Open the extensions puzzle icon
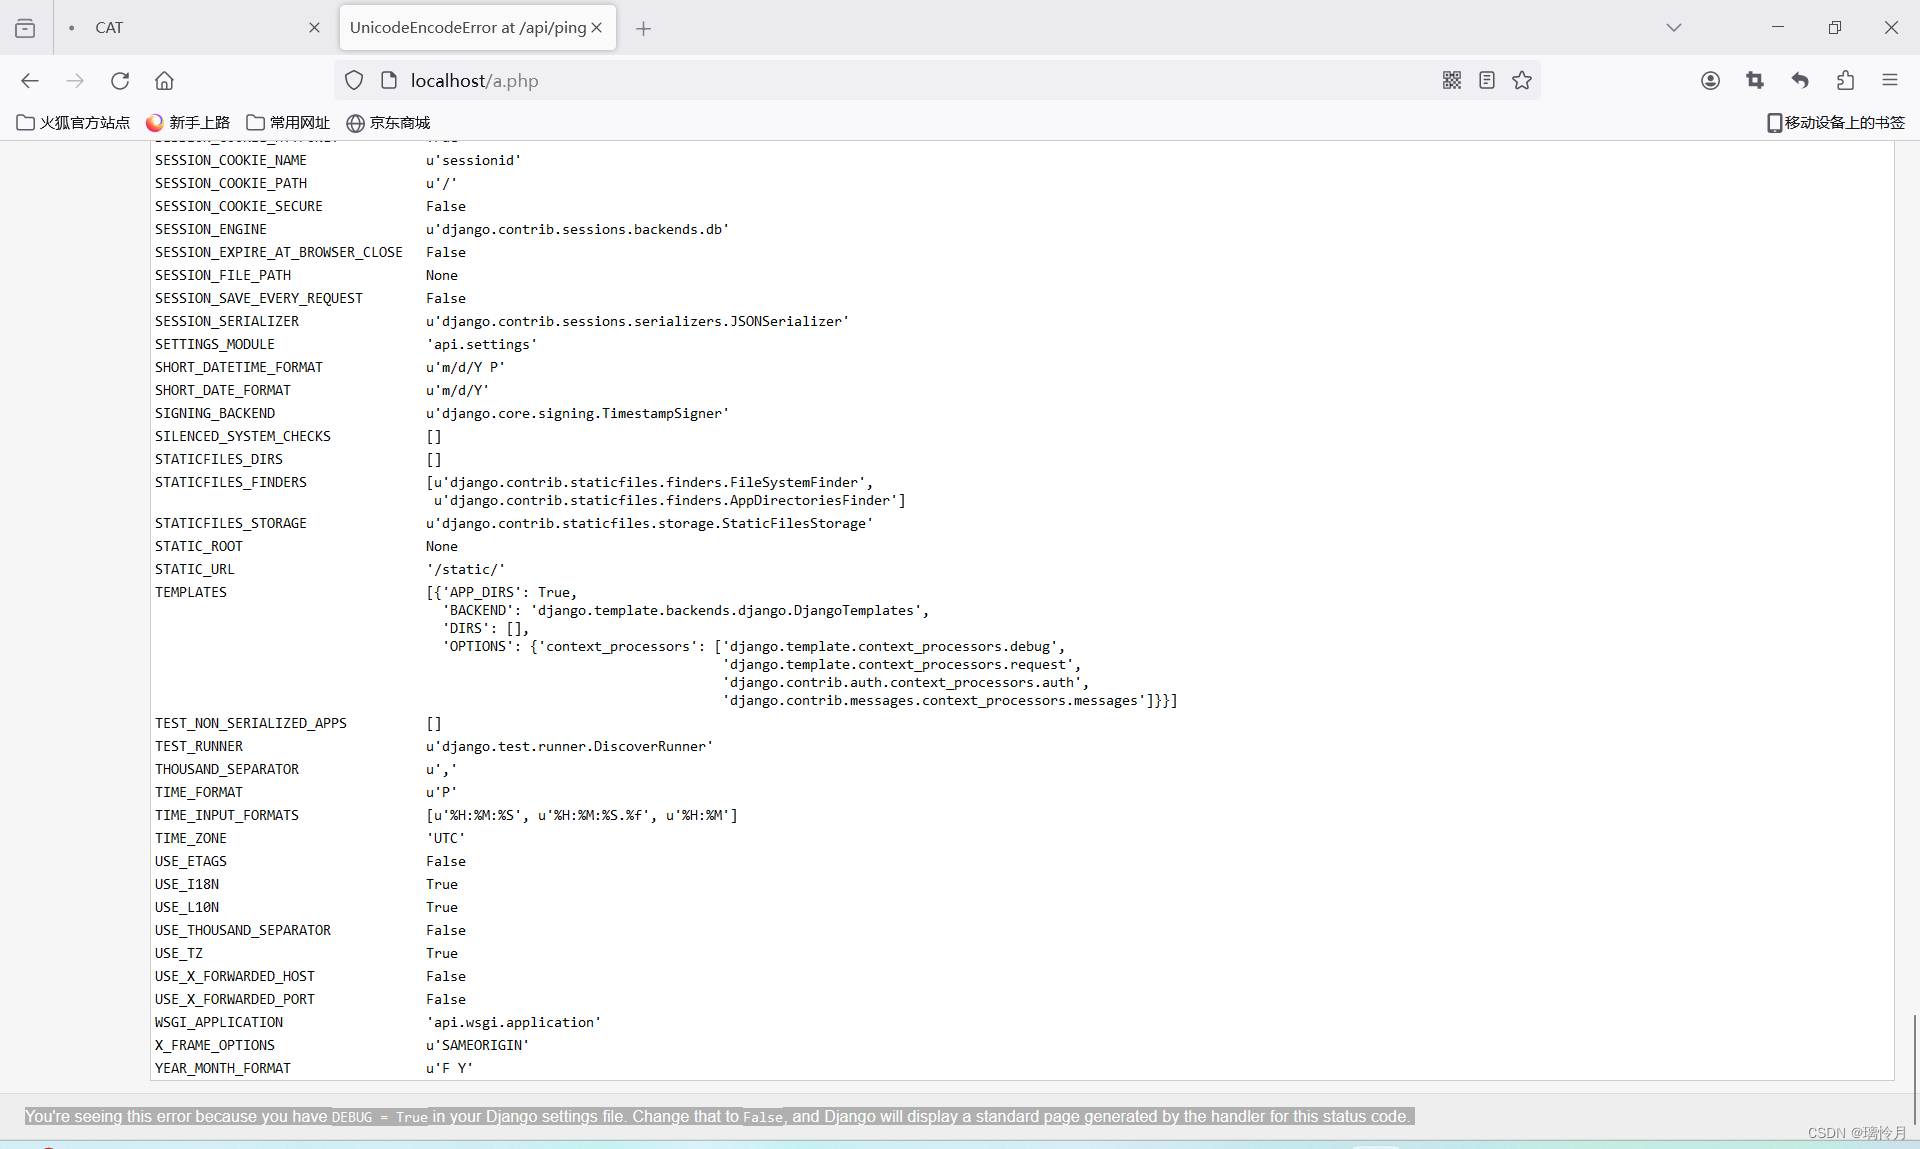This screenshot has width=1920, height=1149. tap(1845, 80)
